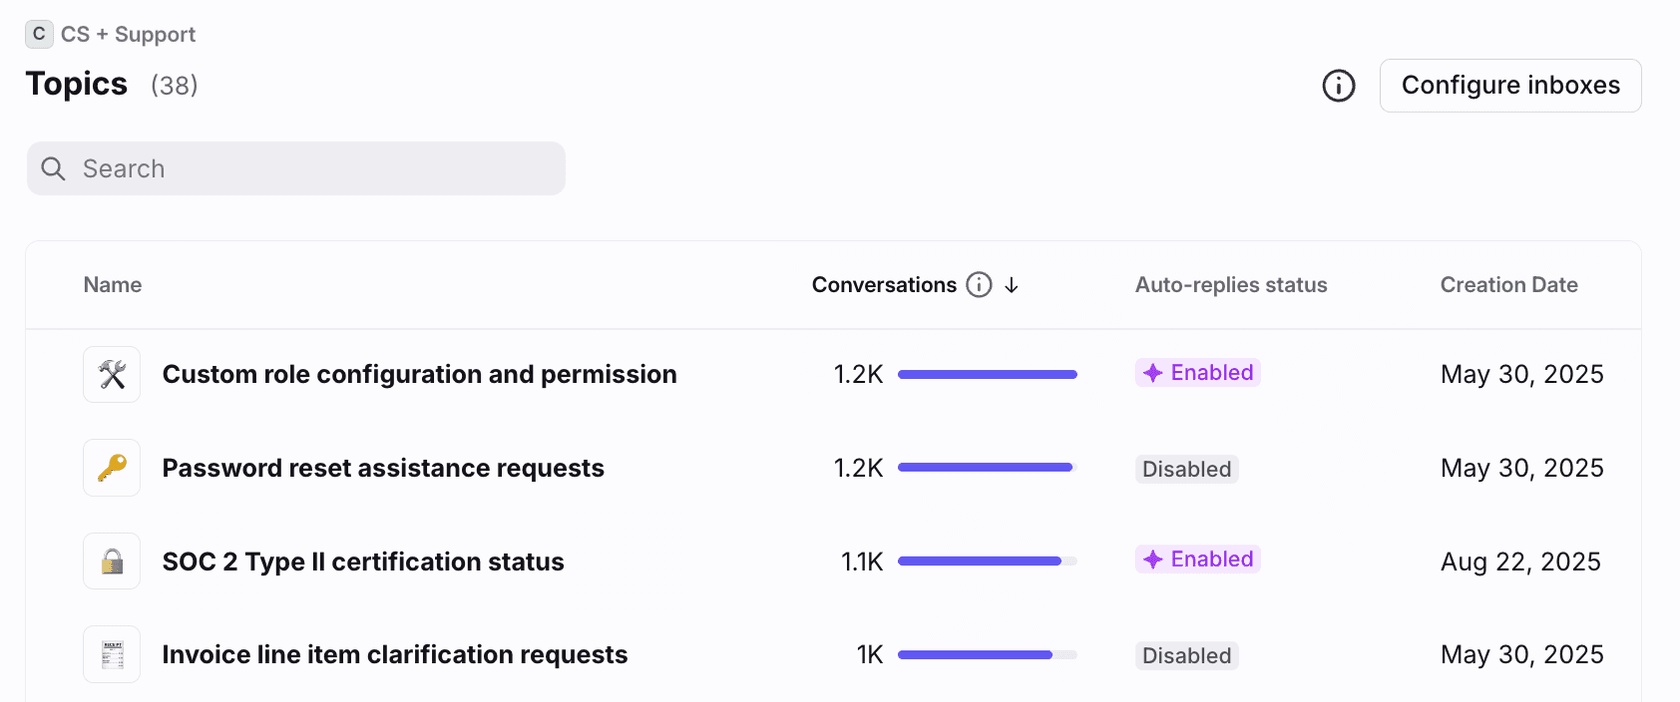Click the key icon for Password reset
This screenshot has width=1680, height=702.
click(x=112, y=468)
